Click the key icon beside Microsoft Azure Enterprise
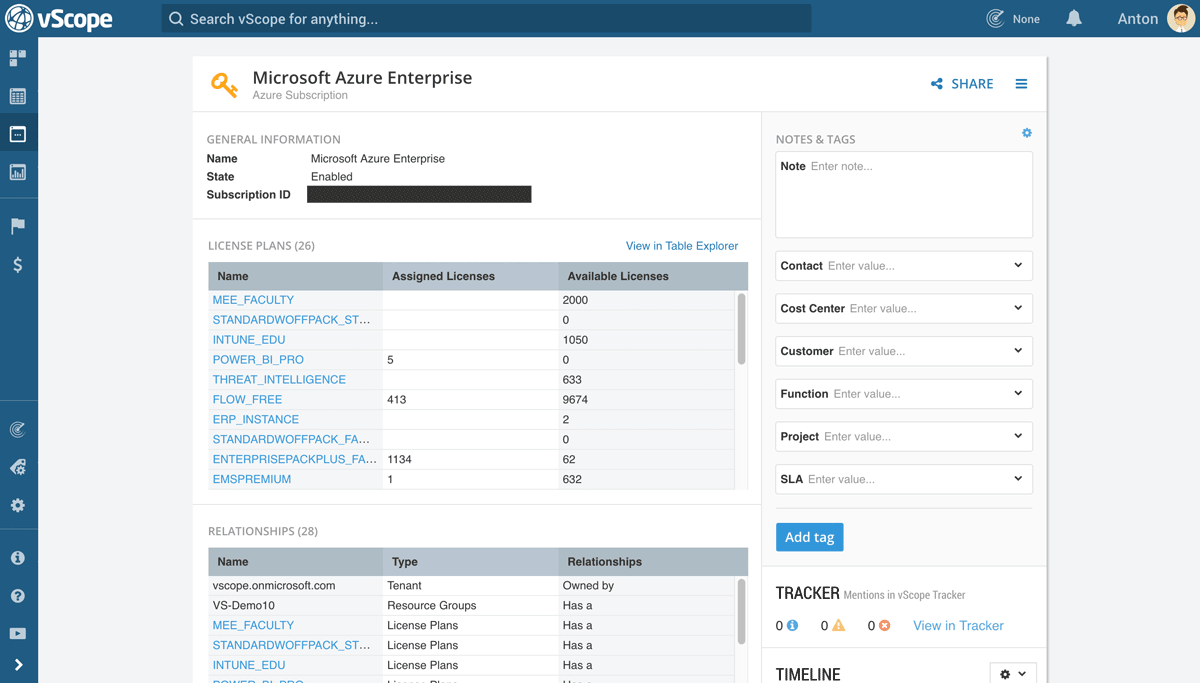This screenshot has height=683, width=1200. pos(224,85)
